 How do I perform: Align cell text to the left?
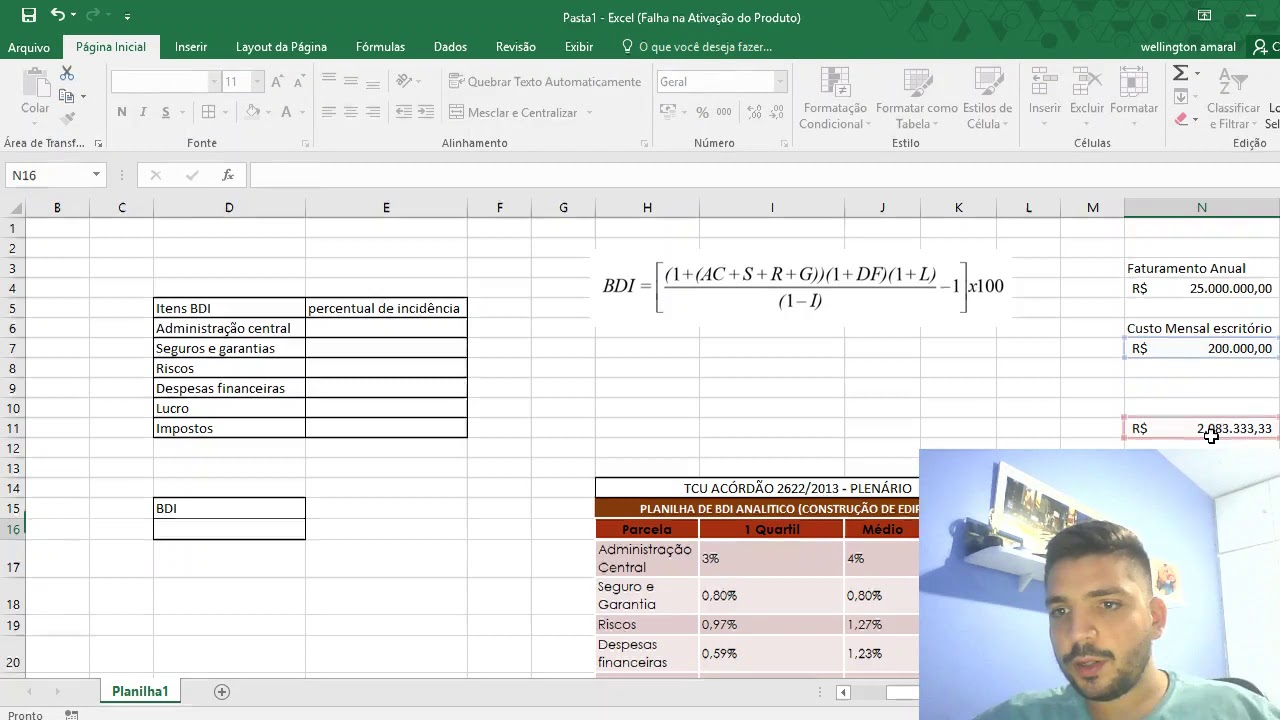point(329,112)
